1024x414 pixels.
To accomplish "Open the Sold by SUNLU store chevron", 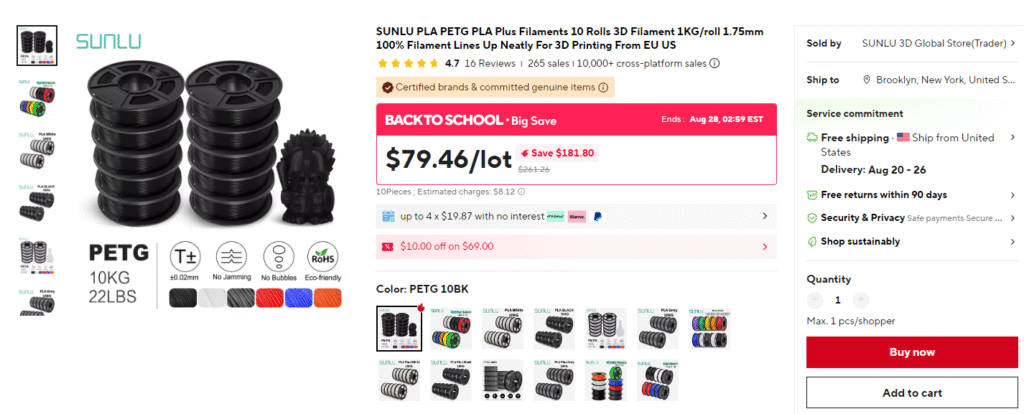I will click(x=1012, y=44).
